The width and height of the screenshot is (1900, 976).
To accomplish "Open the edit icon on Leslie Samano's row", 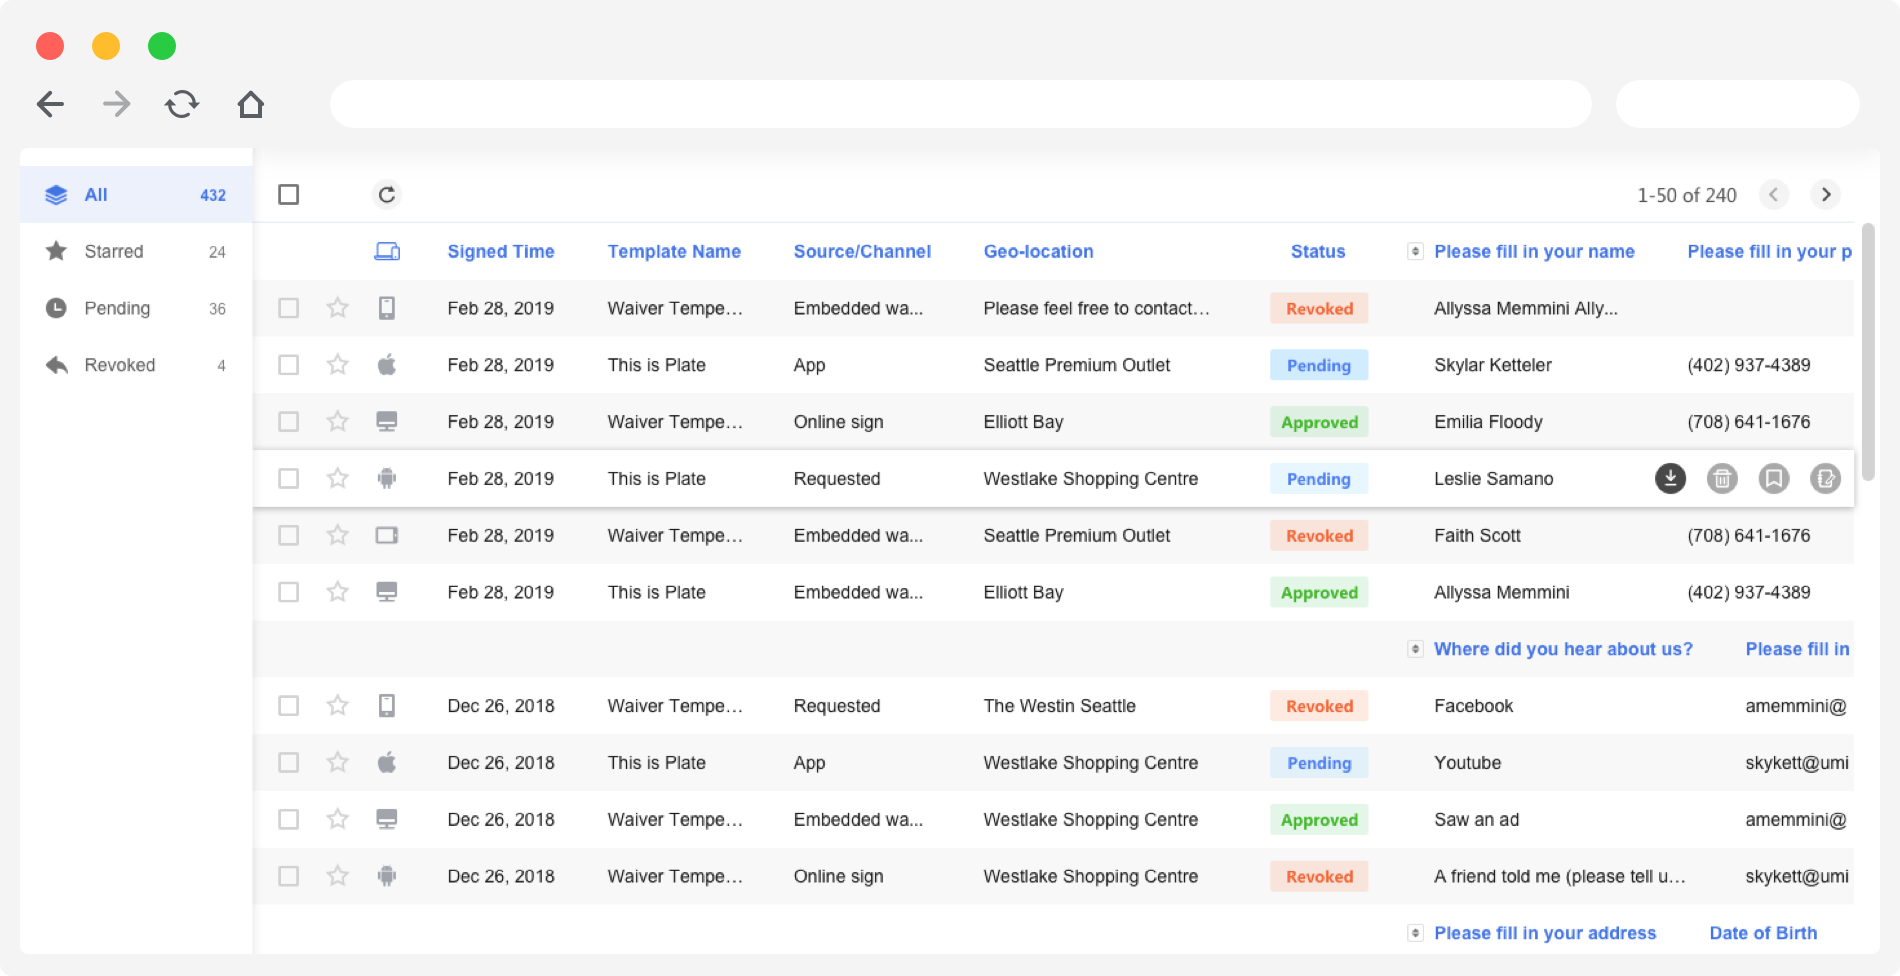I will pyautogui.click(x=1827, y=479).
